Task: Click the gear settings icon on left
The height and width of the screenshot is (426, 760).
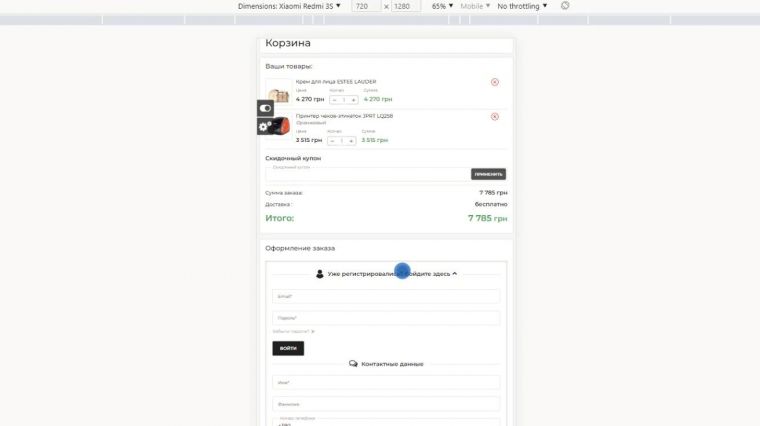Action: pos(264,127)
